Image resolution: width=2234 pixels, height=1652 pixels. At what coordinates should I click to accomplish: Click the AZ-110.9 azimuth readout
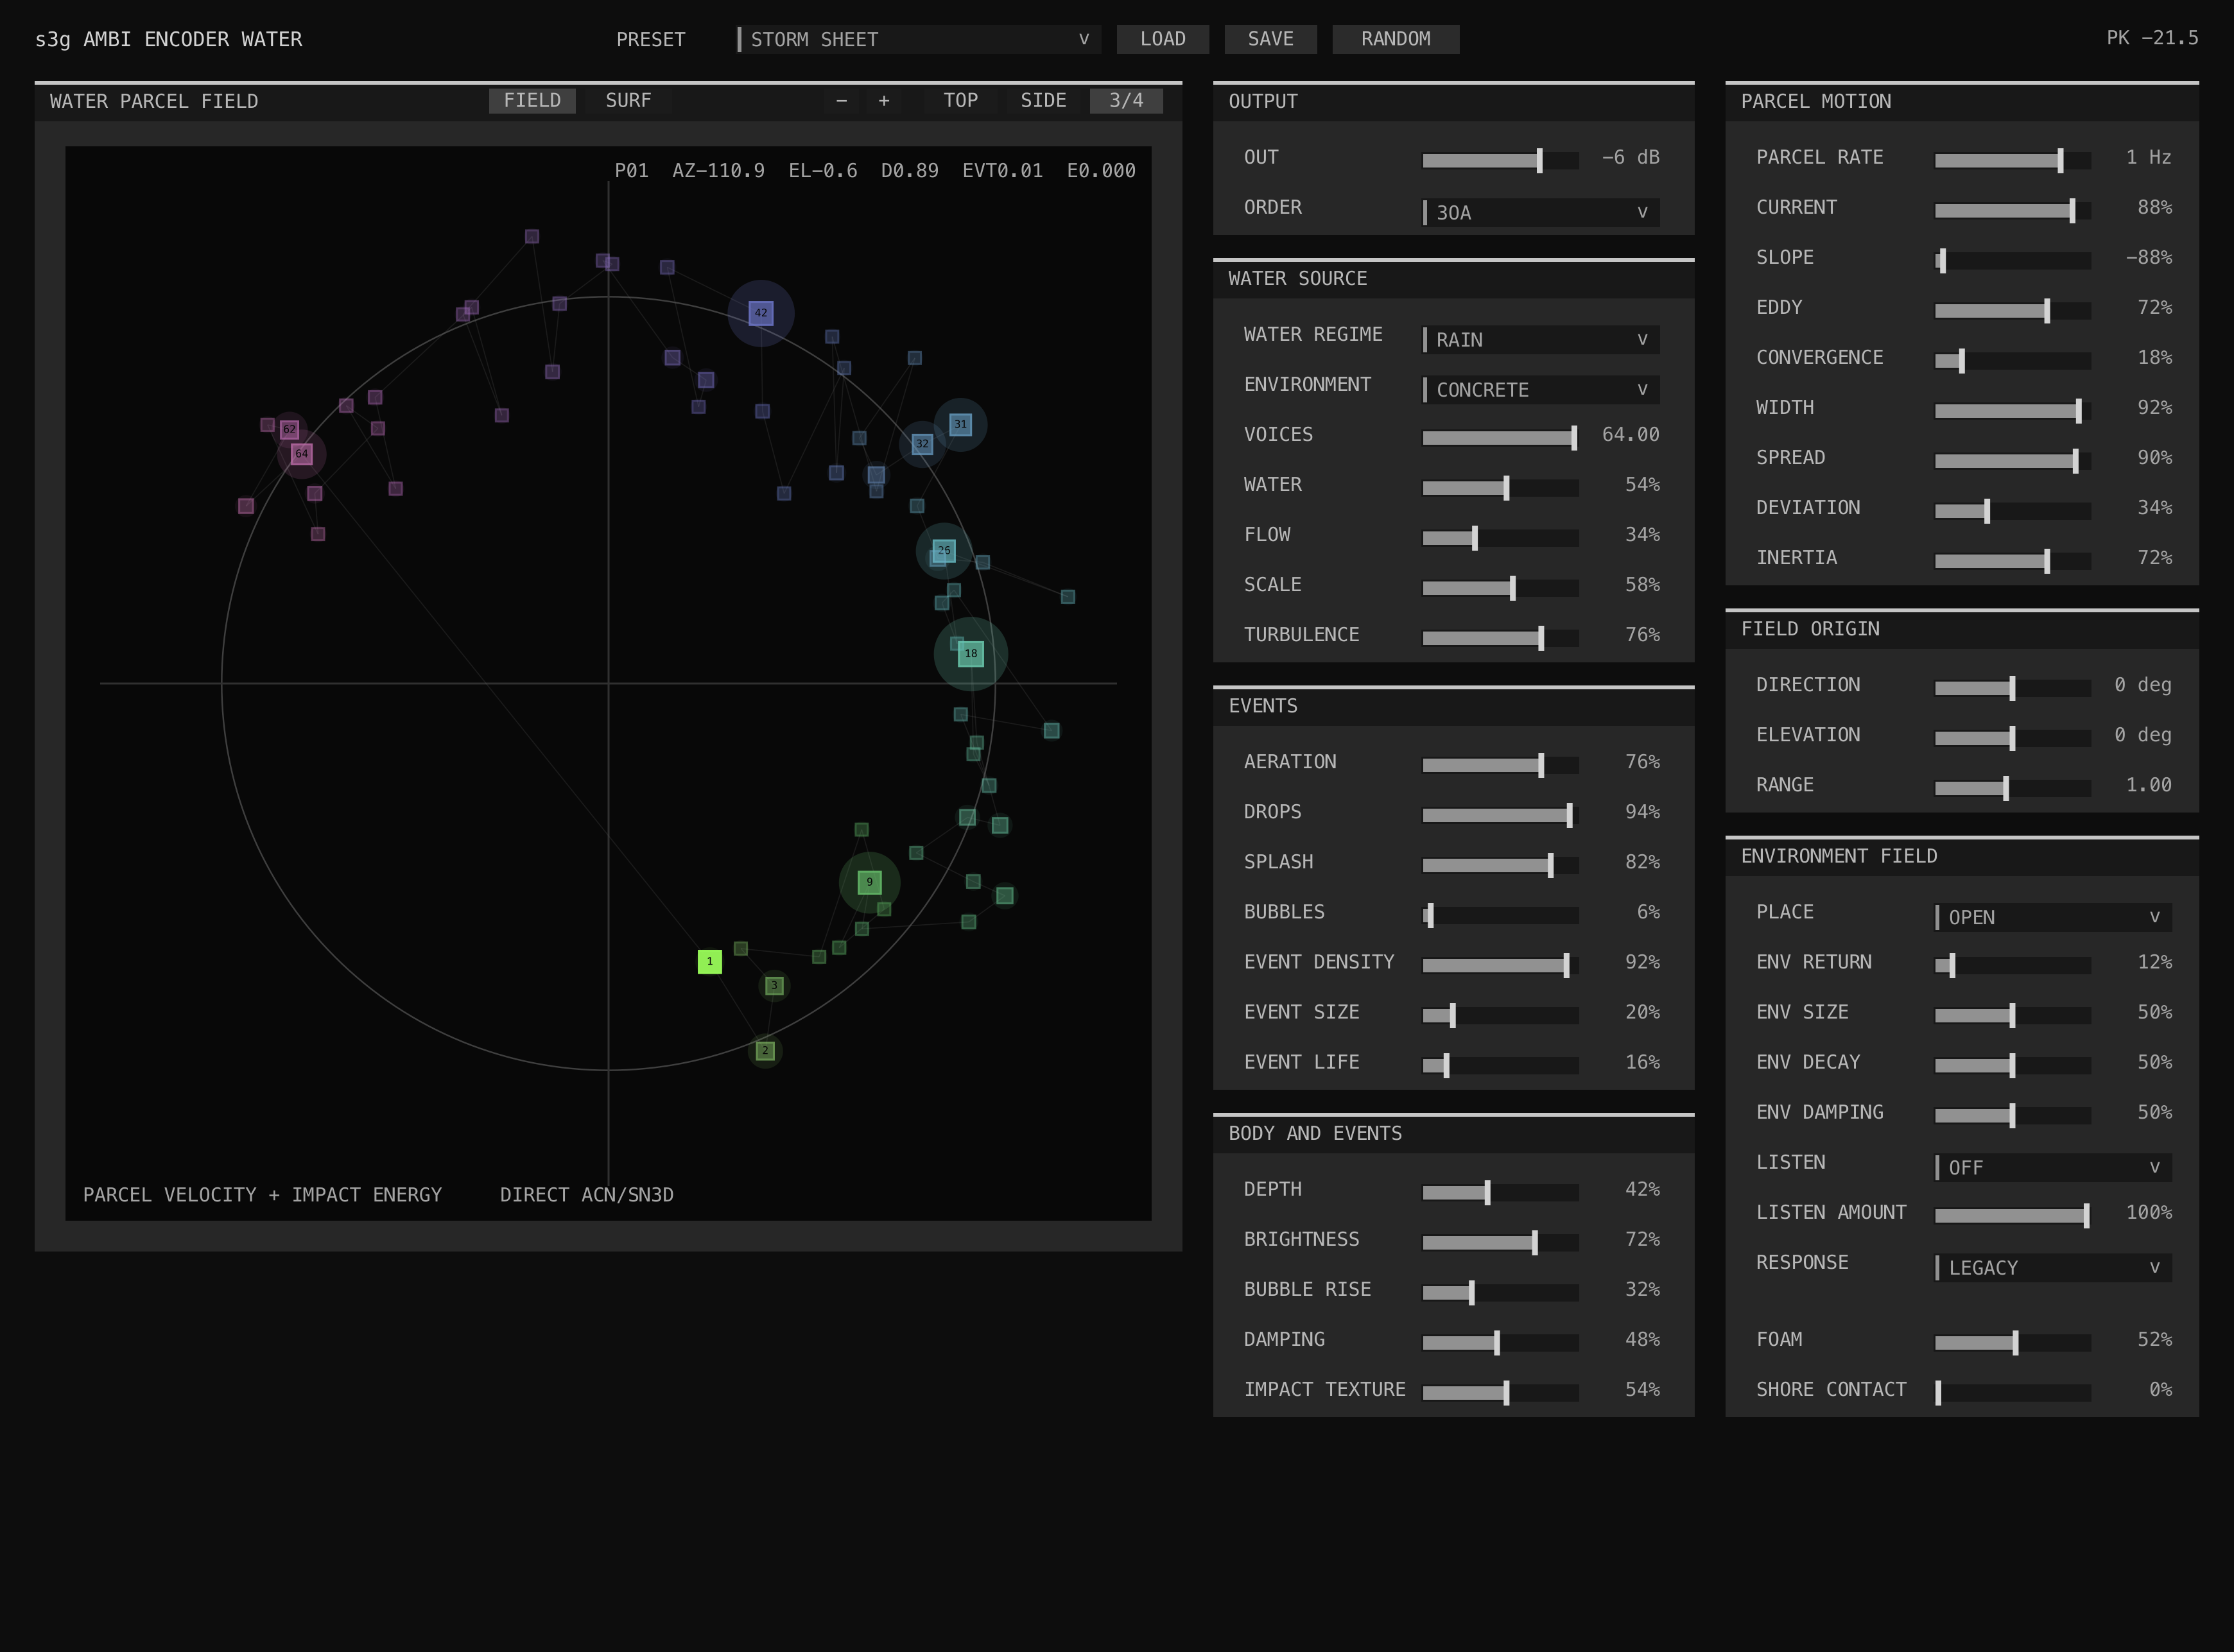point(718,171)
